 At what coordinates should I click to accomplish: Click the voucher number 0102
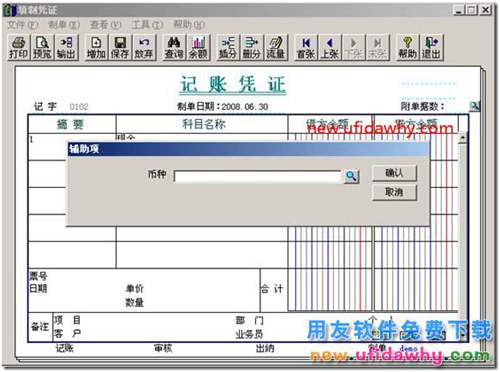click(79, 107)
